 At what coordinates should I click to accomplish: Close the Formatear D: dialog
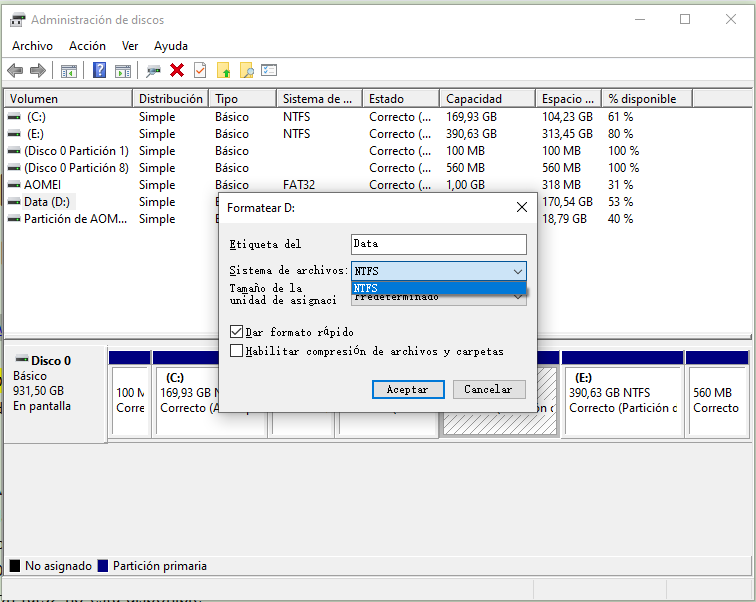521,207
